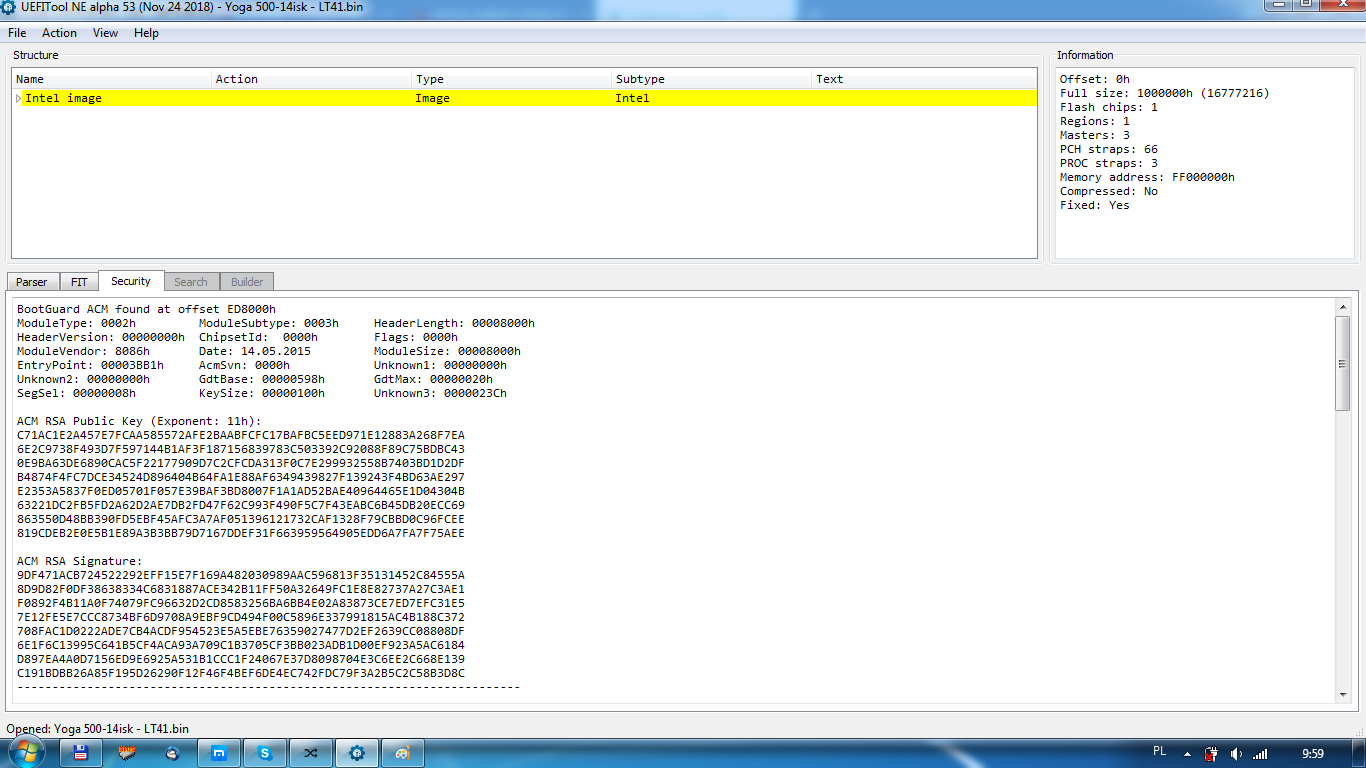Viewport: 1366px width, 768px height.
Task: Click the UEFITool gear taskbar icon
Action: (x=357, y=753)
